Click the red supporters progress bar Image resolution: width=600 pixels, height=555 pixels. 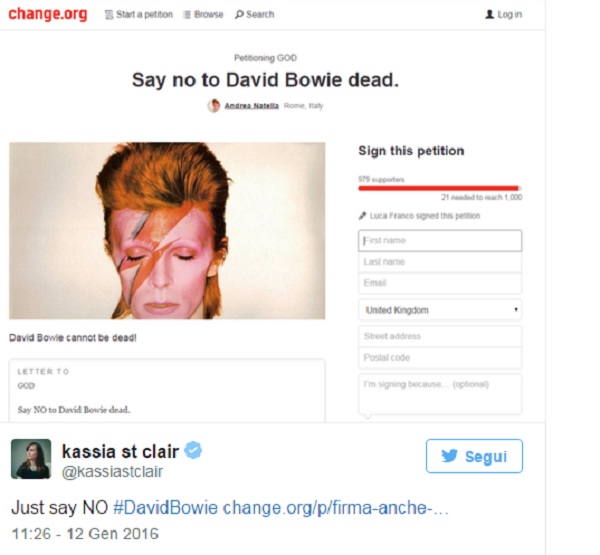tap(440, 188)
